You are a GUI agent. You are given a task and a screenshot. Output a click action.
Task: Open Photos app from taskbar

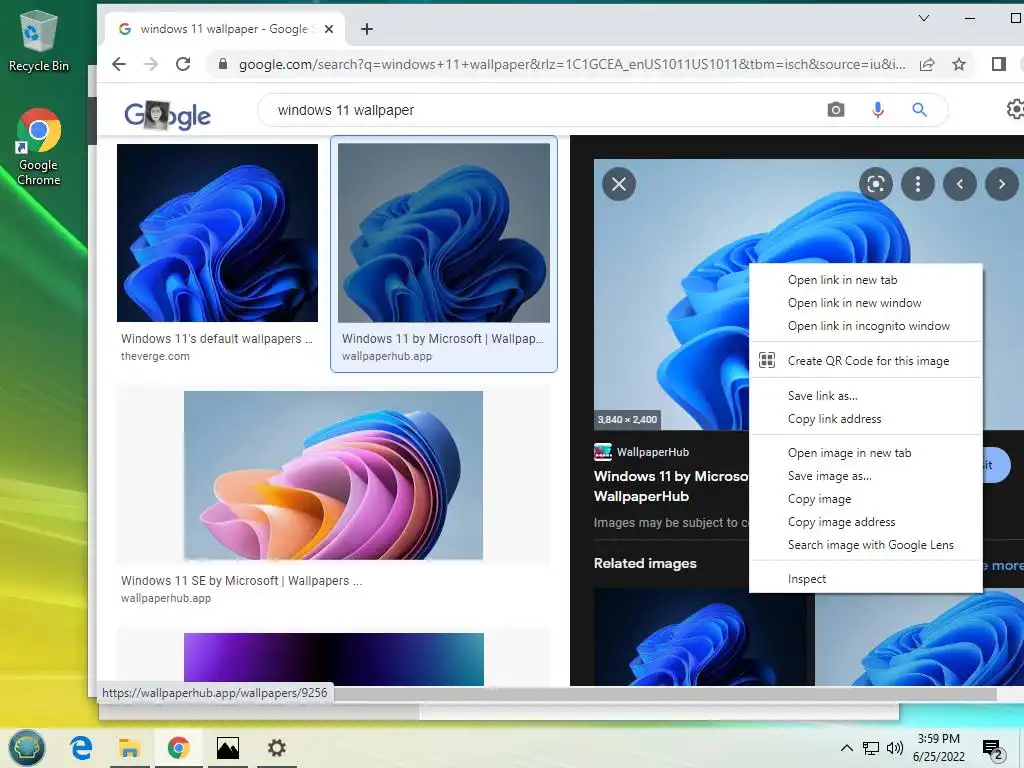[227, 748]
